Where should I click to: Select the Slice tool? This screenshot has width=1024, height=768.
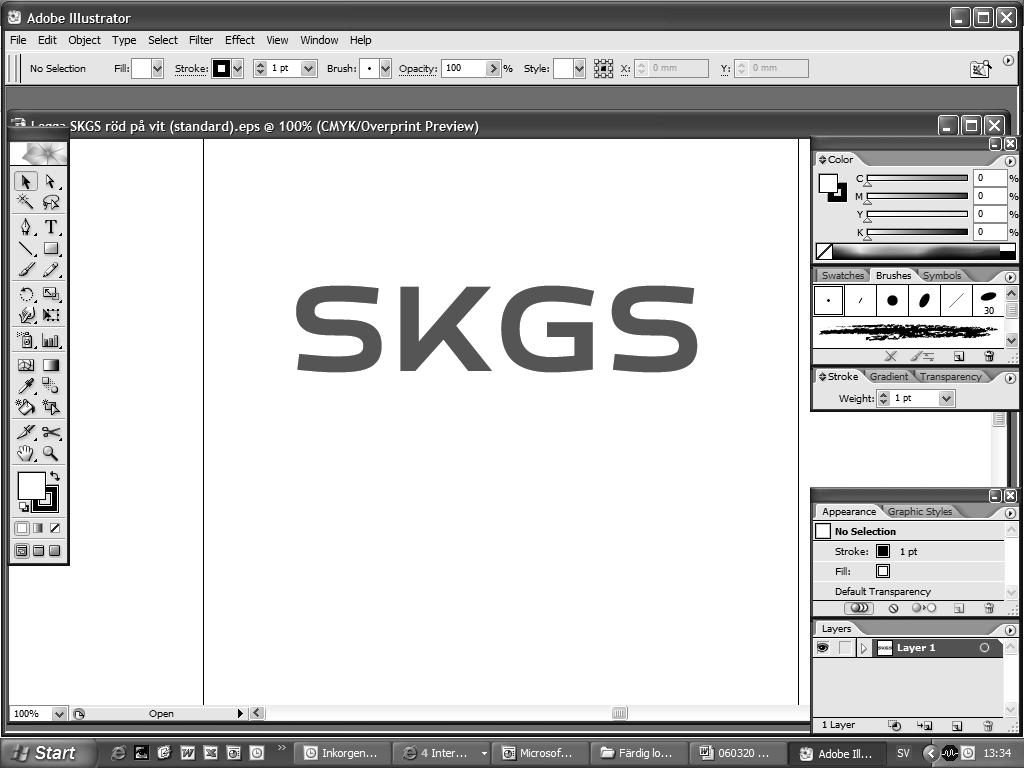25,432
